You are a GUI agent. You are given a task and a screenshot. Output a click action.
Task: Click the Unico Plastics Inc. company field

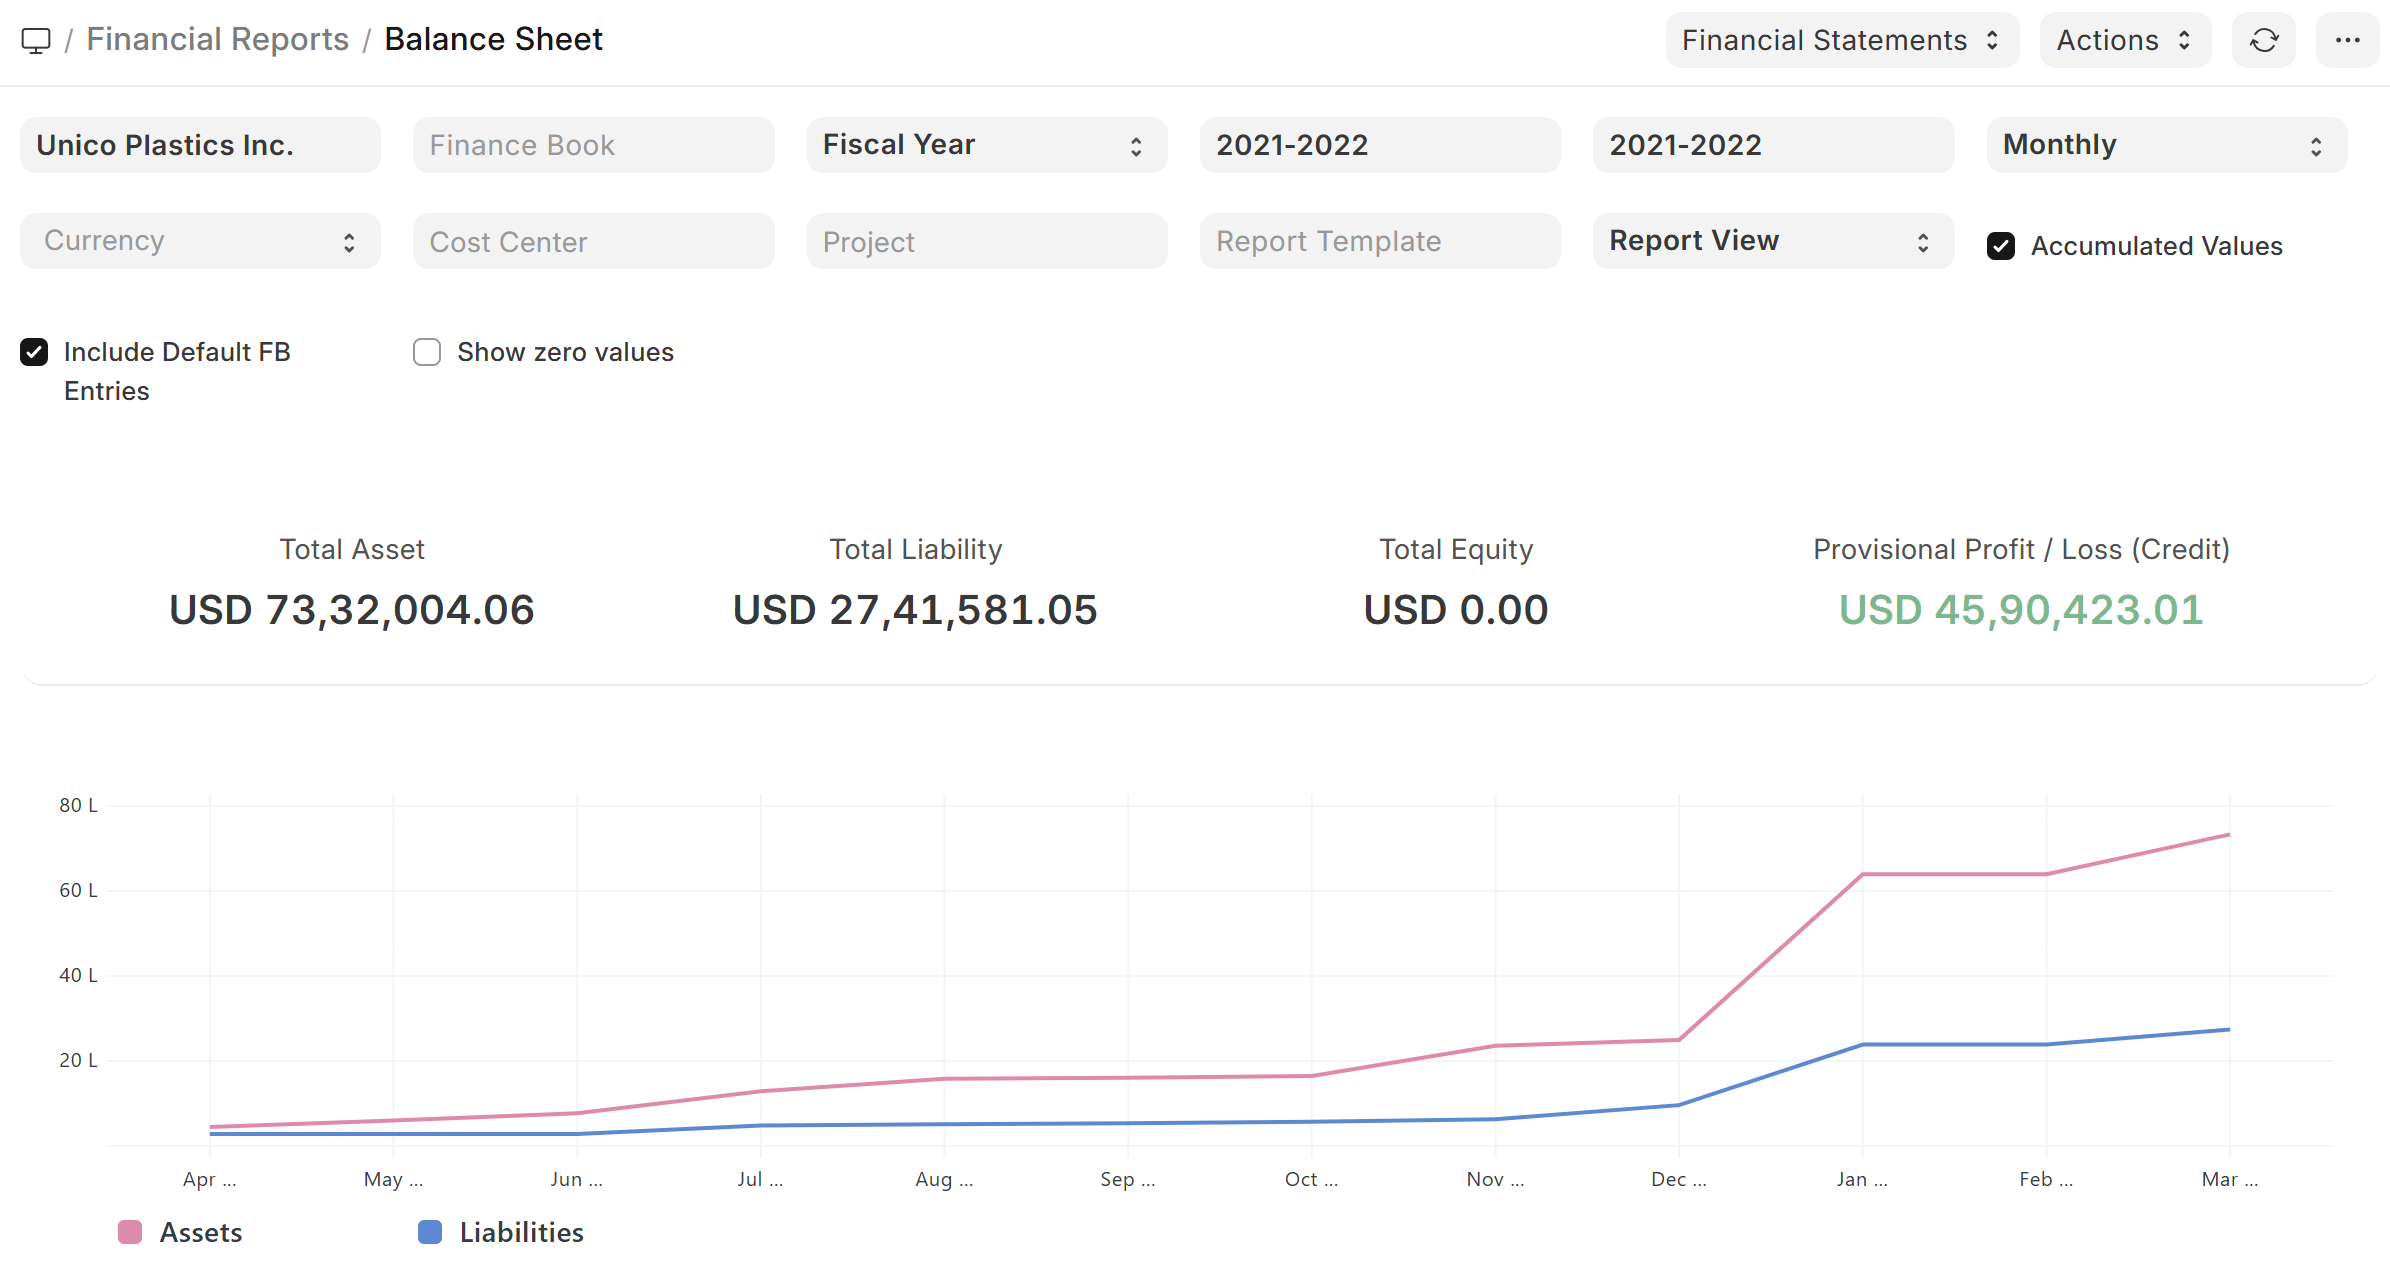pyautogui.click(x=199, y=145)
